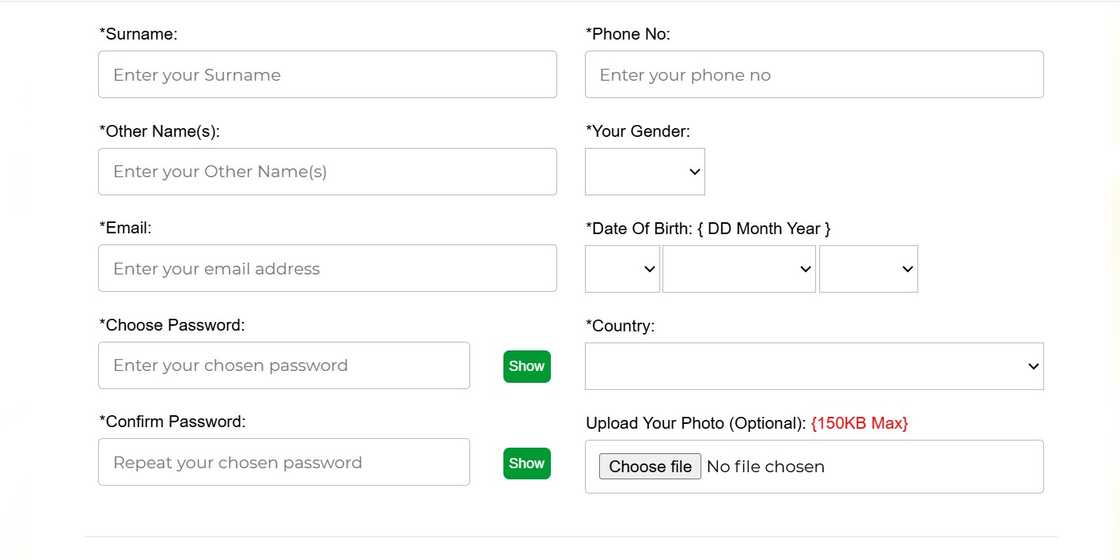1120x560 pixels.
Task: Click the Gender dropdown chevron
Action: [x=696, y=172]
